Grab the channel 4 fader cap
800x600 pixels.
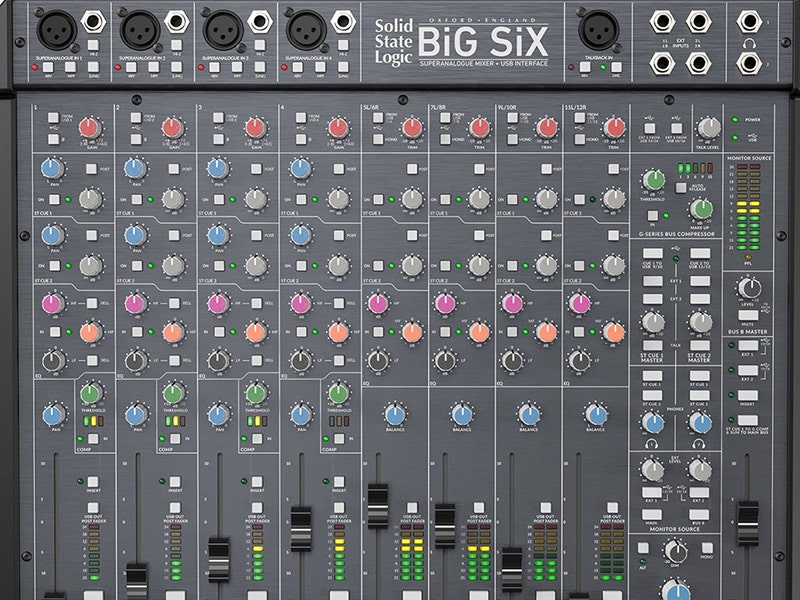coord(301,529)
